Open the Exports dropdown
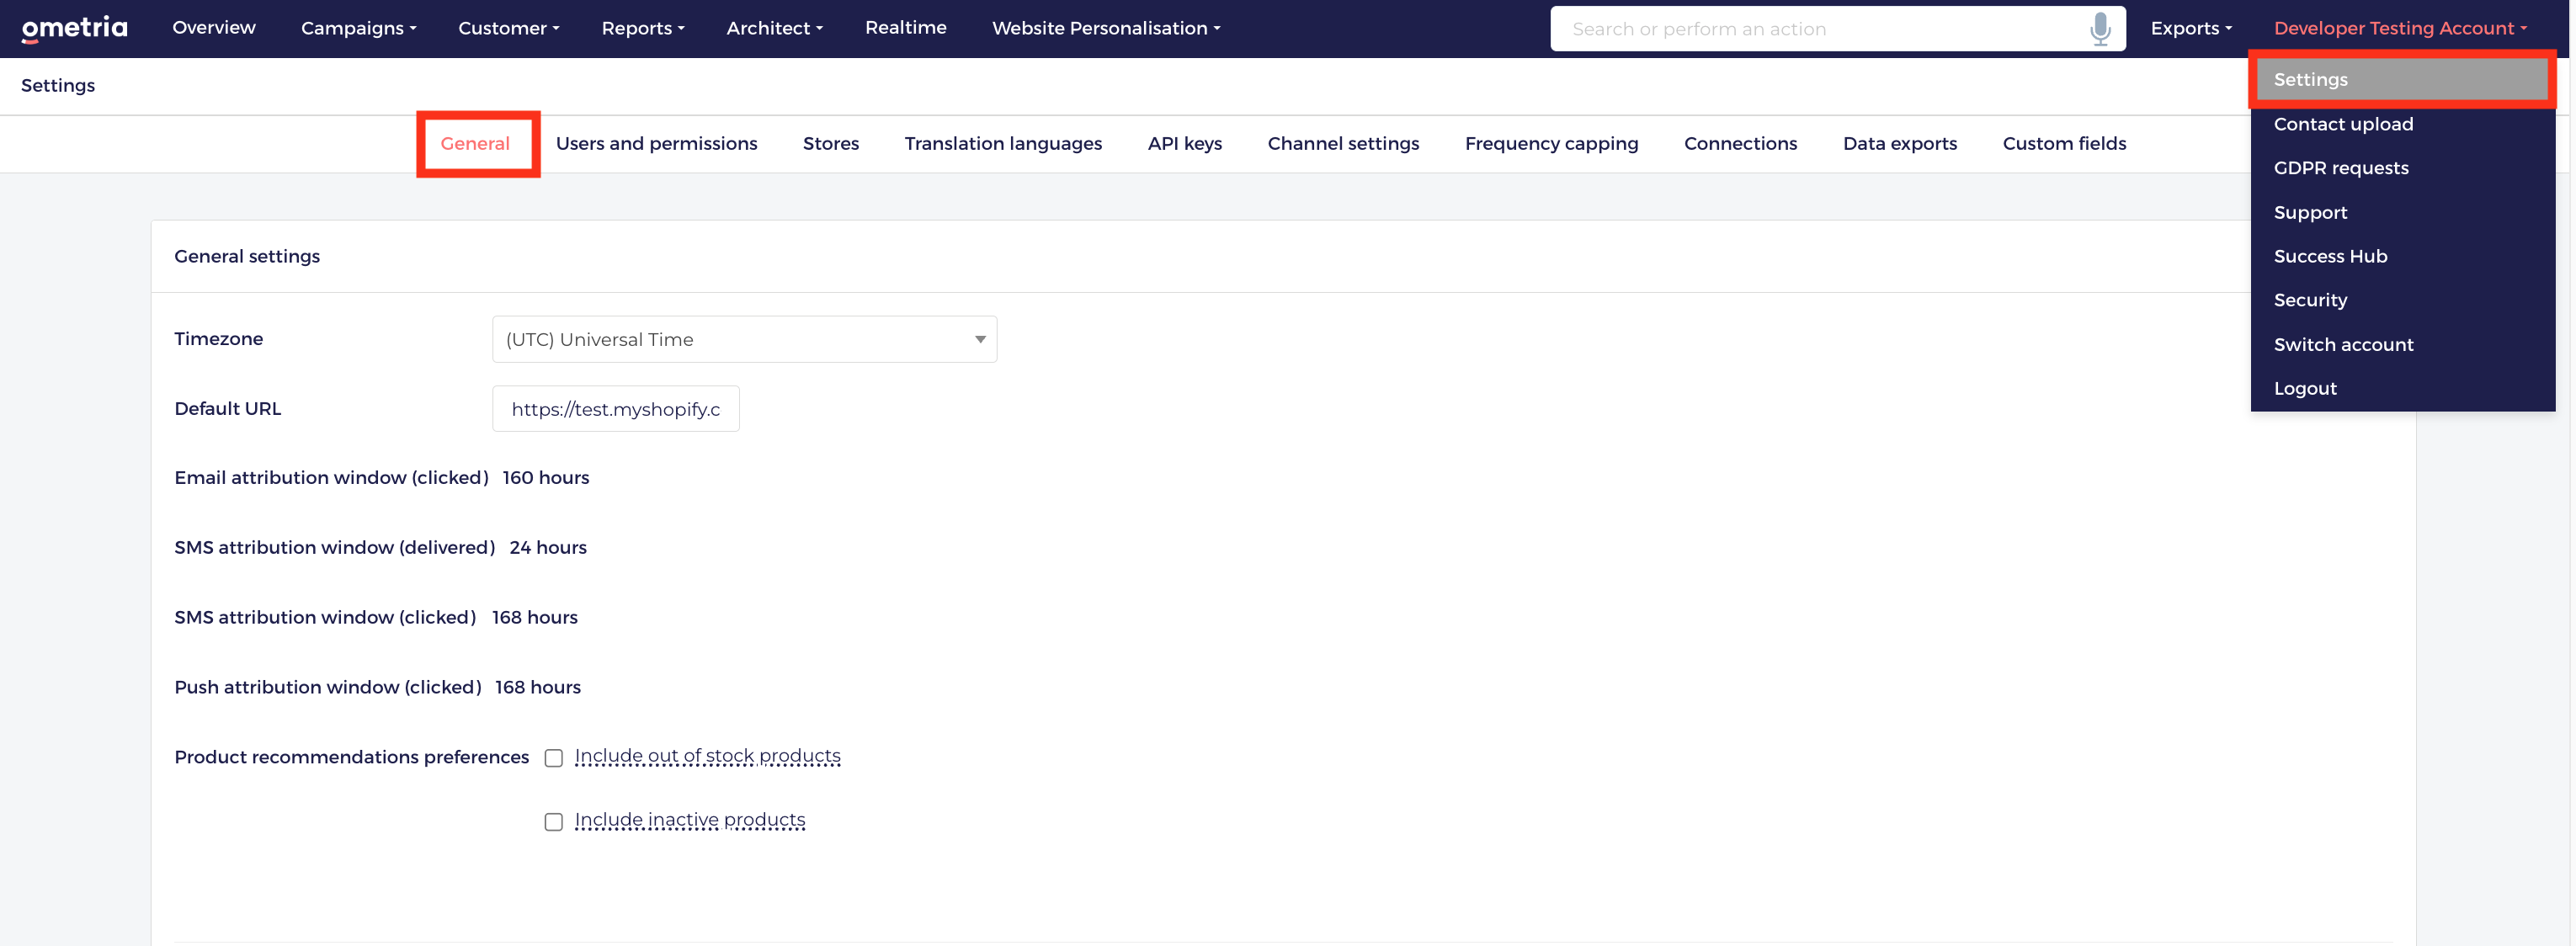 [x=2191, y=28]
